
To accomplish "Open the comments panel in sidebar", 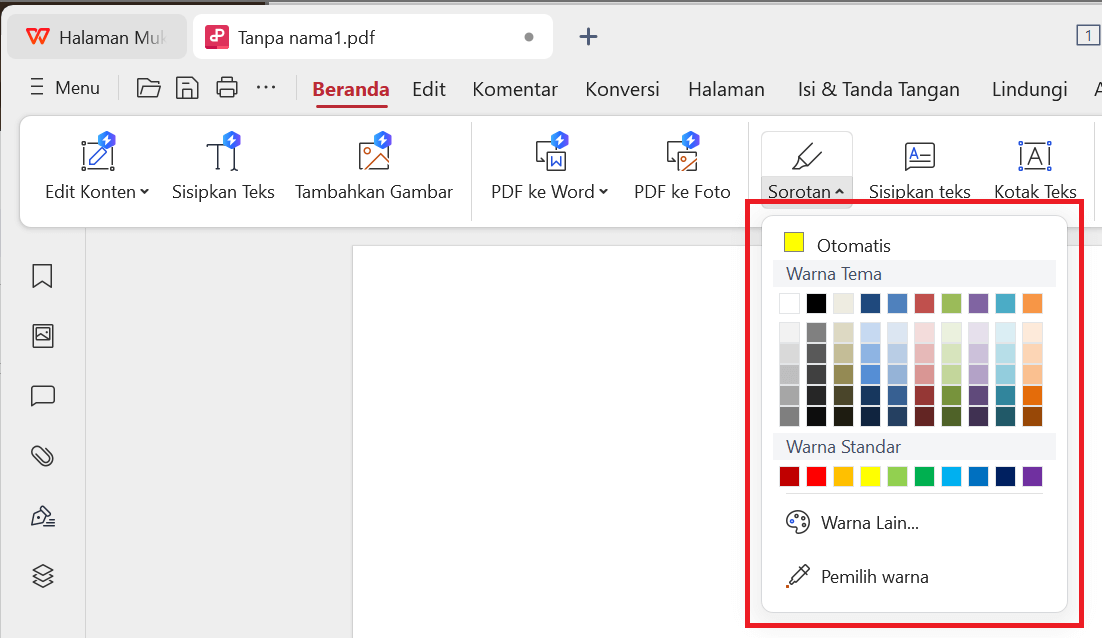I will (42, 396).
